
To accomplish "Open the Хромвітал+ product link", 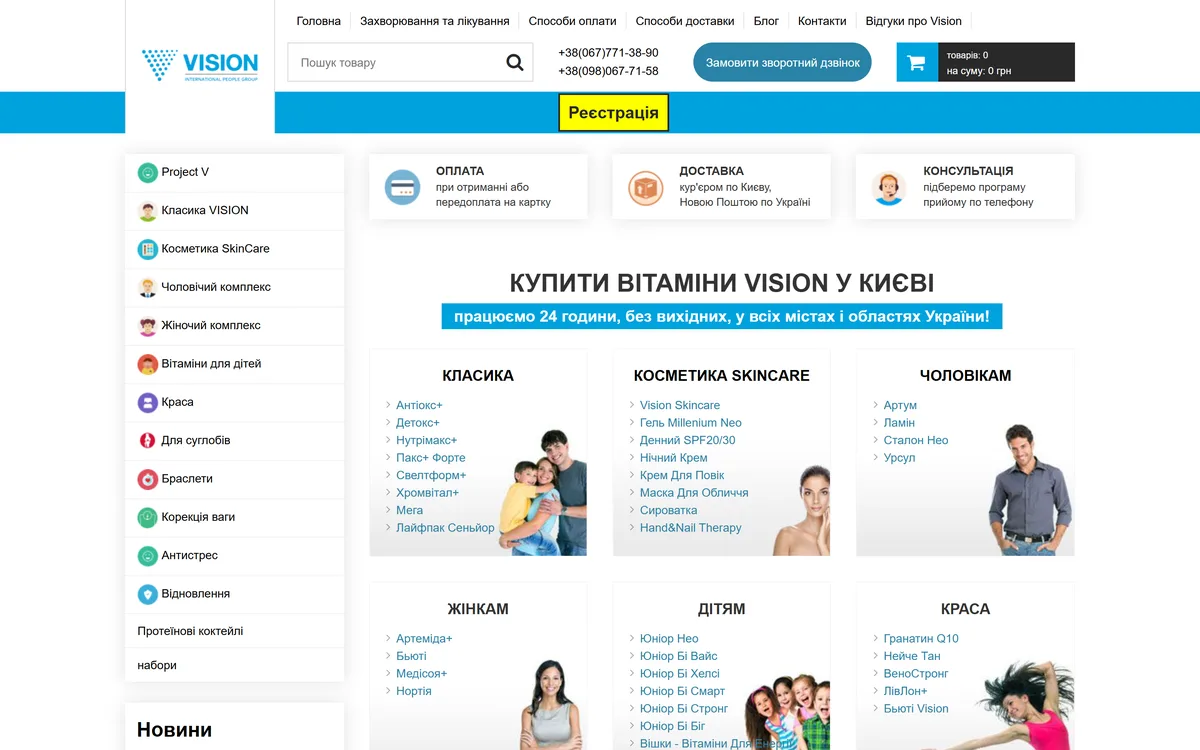I will (x=428, y=493).
